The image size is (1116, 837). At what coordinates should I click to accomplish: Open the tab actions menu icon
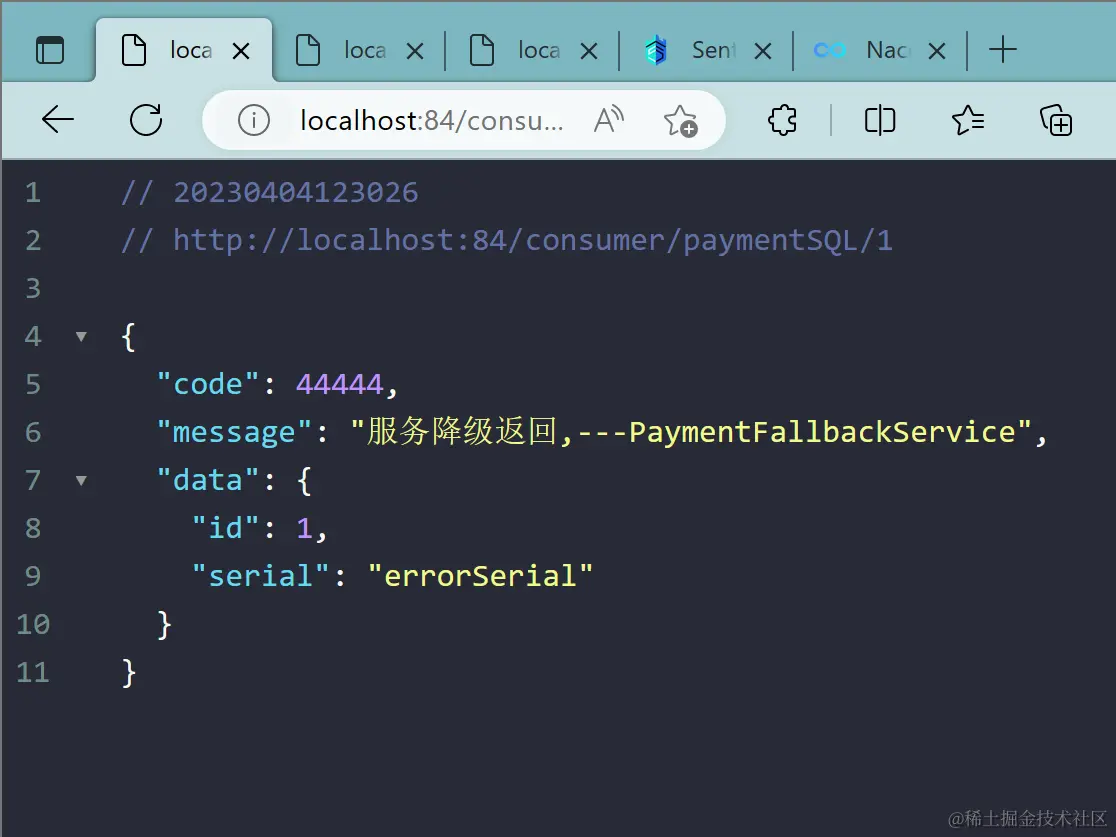[50, 51]
